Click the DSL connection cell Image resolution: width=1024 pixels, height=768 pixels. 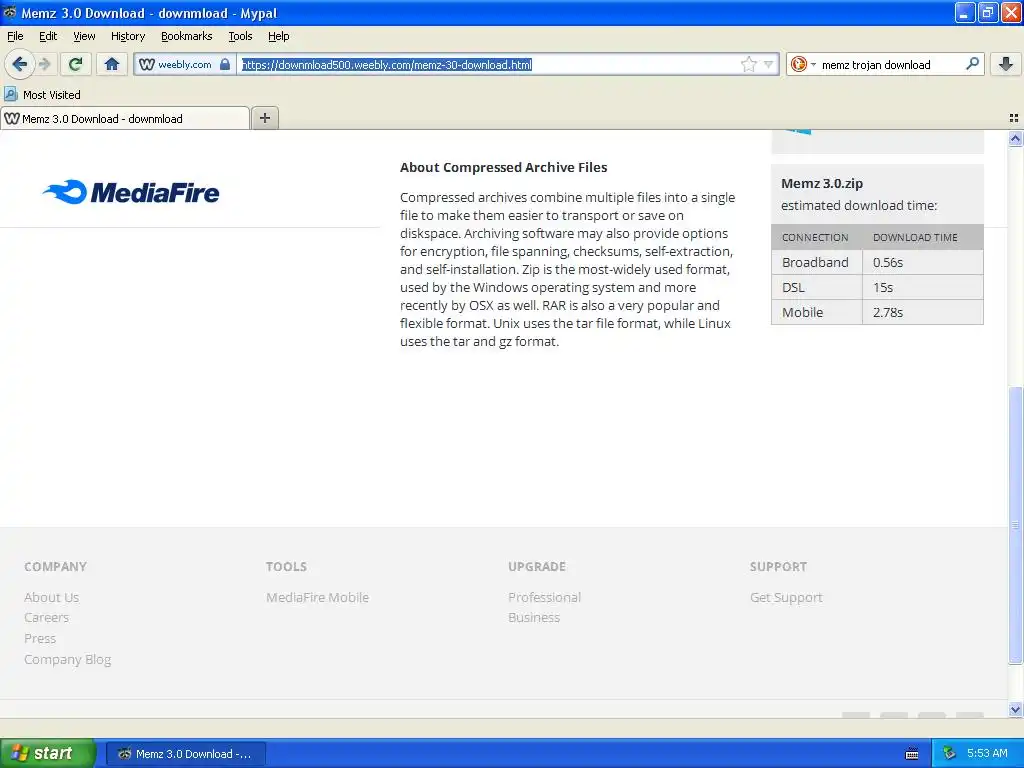(816, 287)
